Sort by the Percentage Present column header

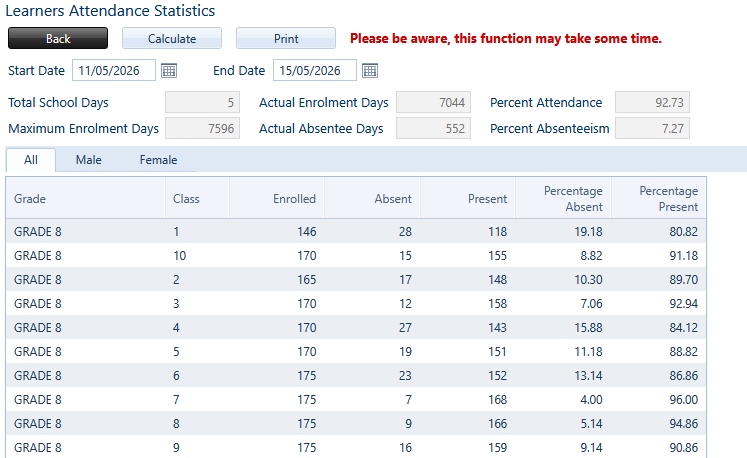coord(659,198)
